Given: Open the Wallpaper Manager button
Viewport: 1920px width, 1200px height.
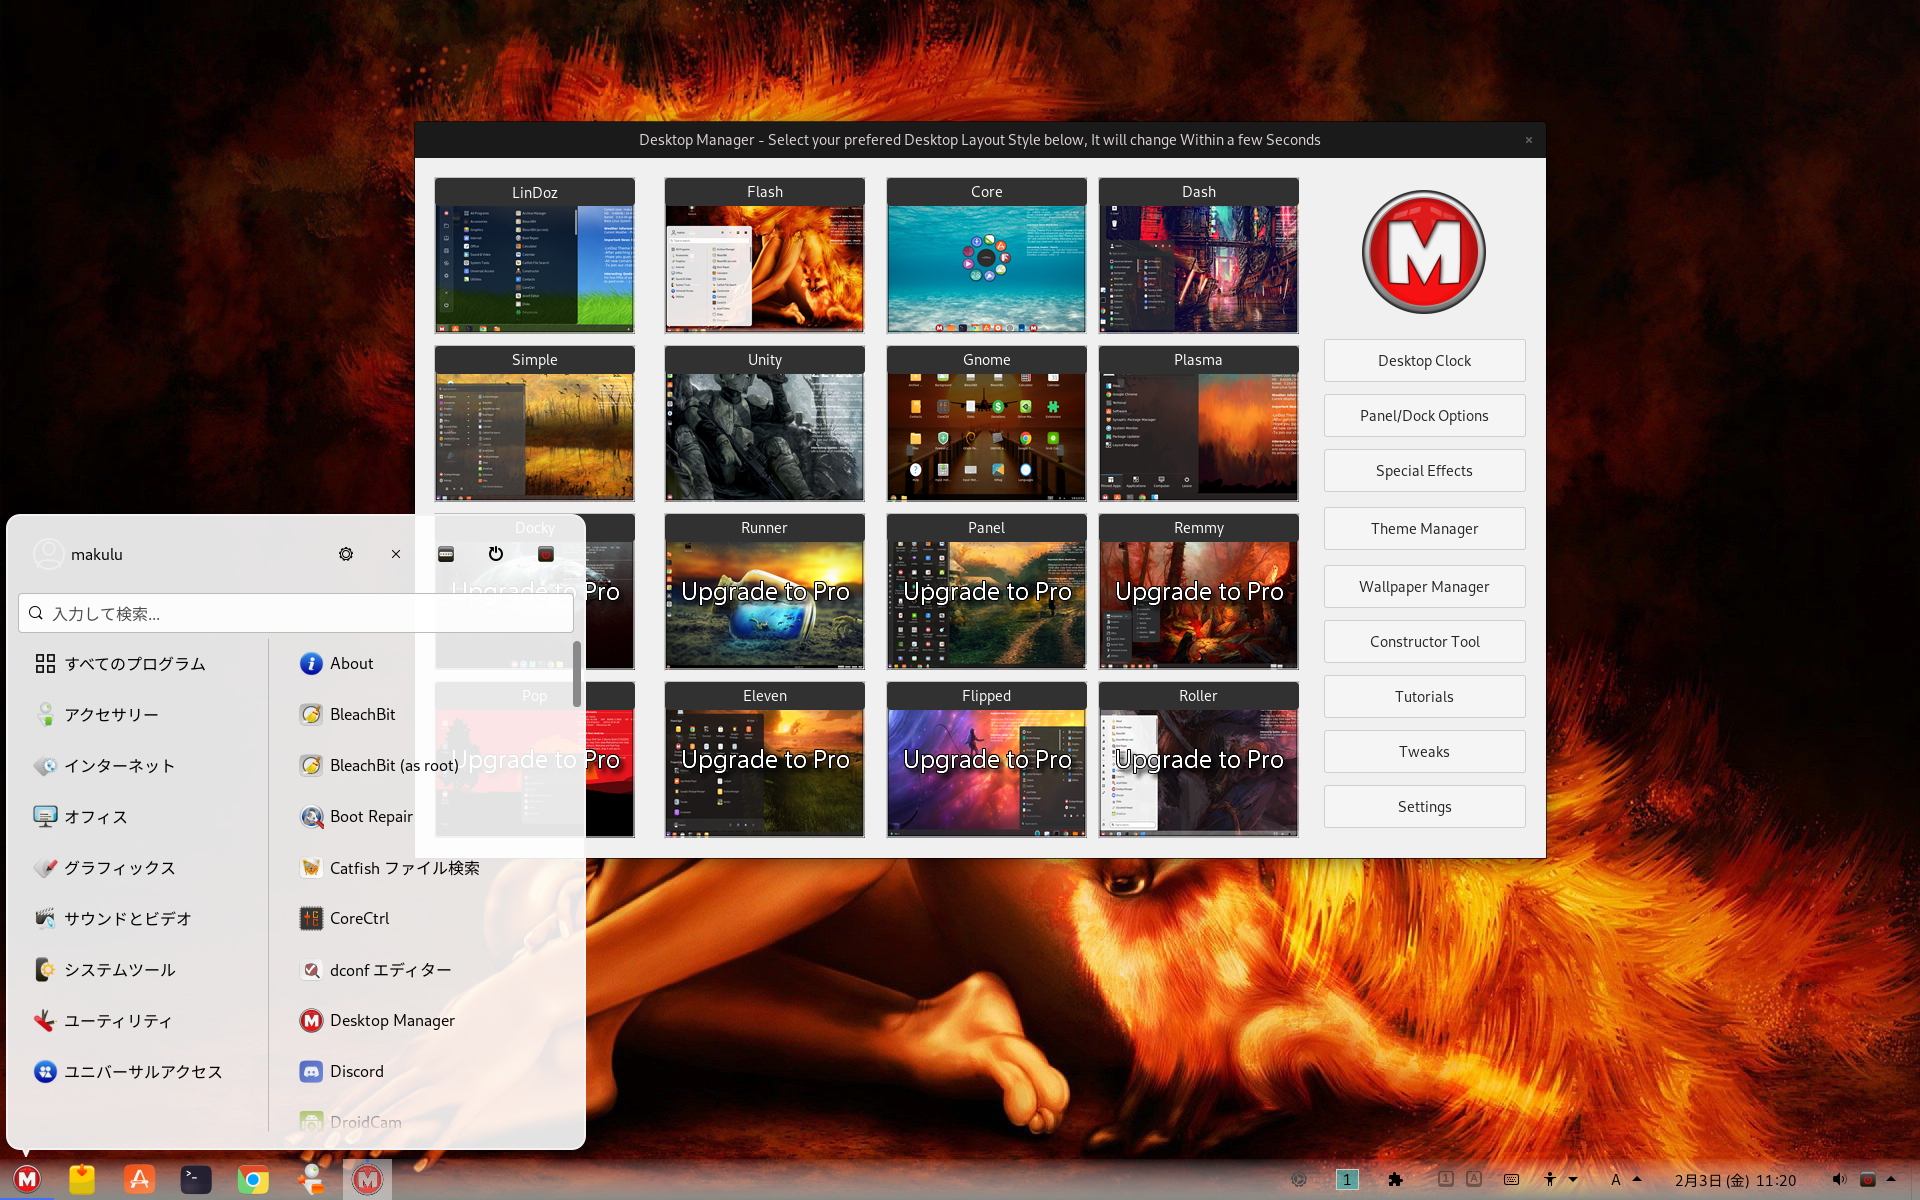Looking at the screenshot, I should tap(1424, 587).
